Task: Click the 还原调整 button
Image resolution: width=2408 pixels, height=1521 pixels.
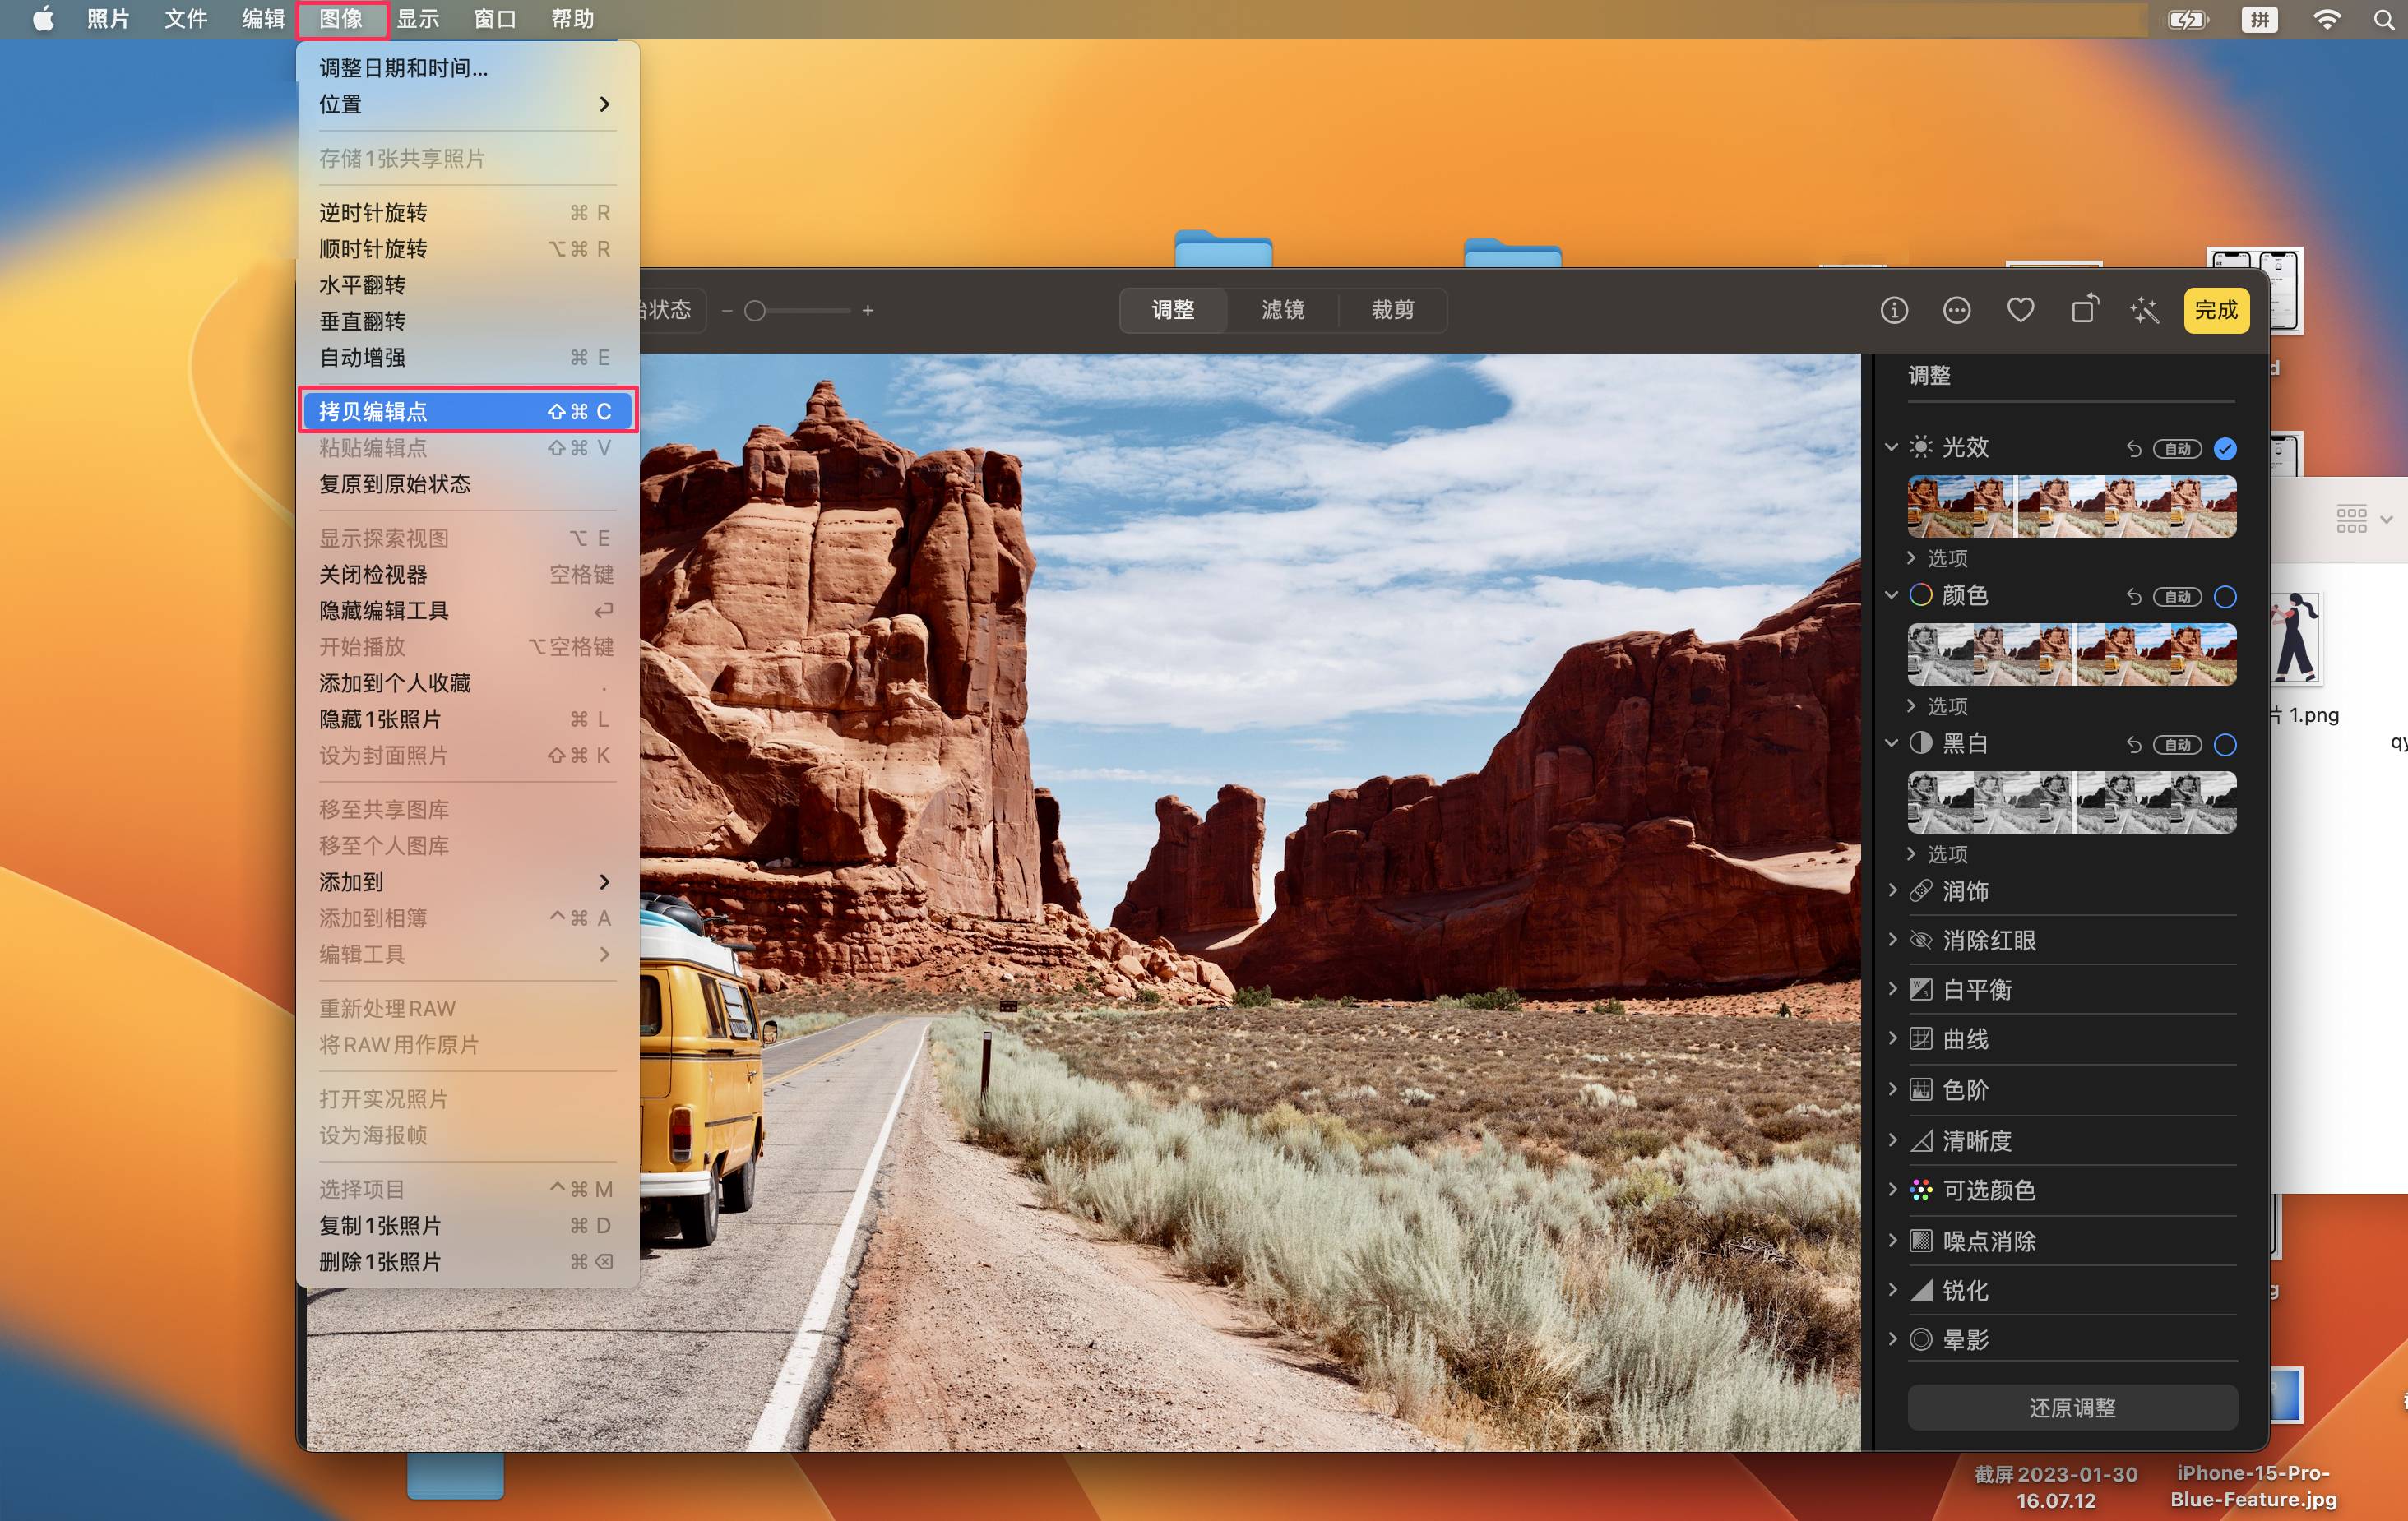Action: click(x=2072, y=1407)
